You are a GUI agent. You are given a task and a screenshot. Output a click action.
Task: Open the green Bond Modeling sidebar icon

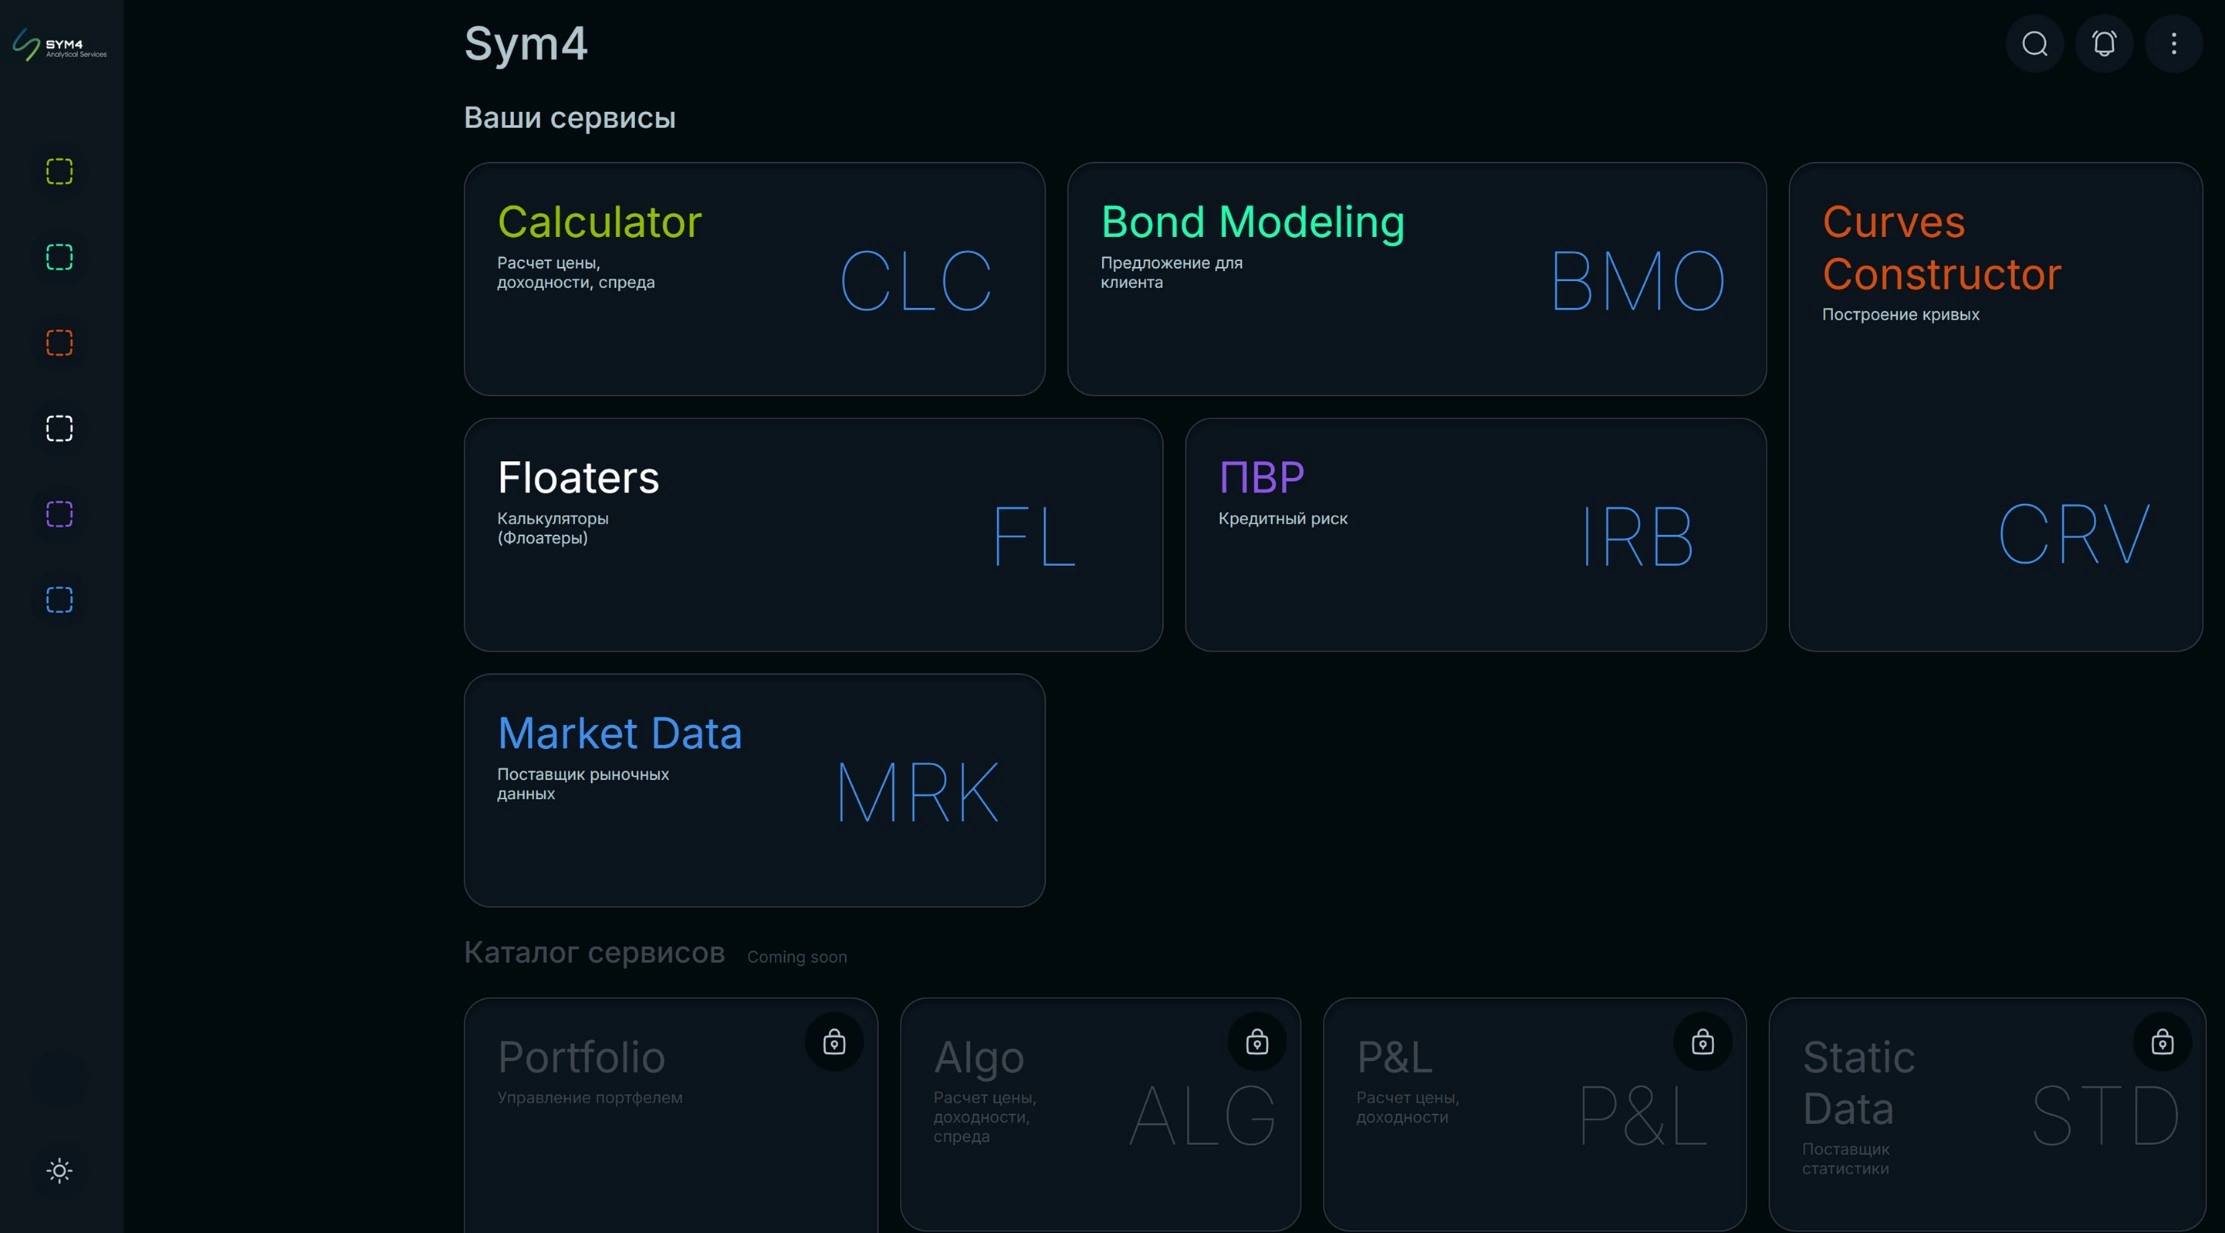pyautogui.click(x=60, y=257)
